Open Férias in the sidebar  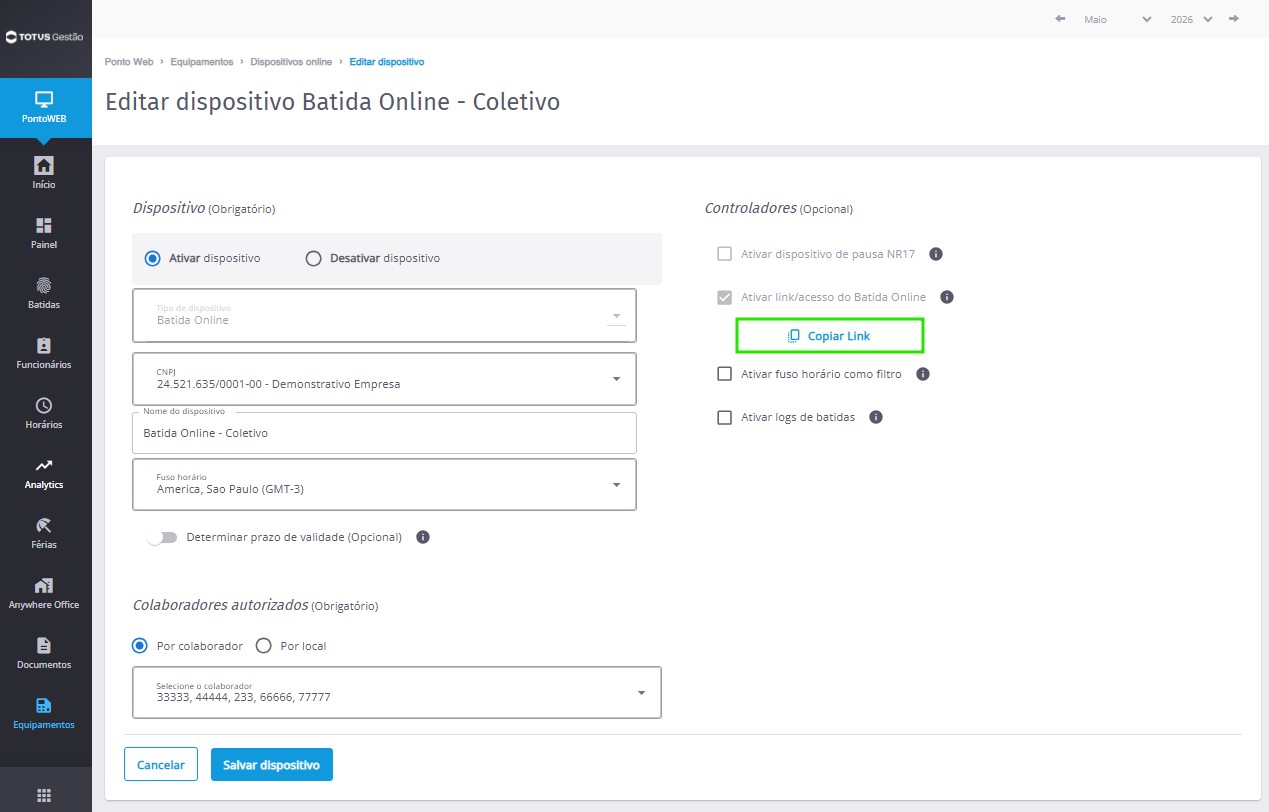coord(45,532)
